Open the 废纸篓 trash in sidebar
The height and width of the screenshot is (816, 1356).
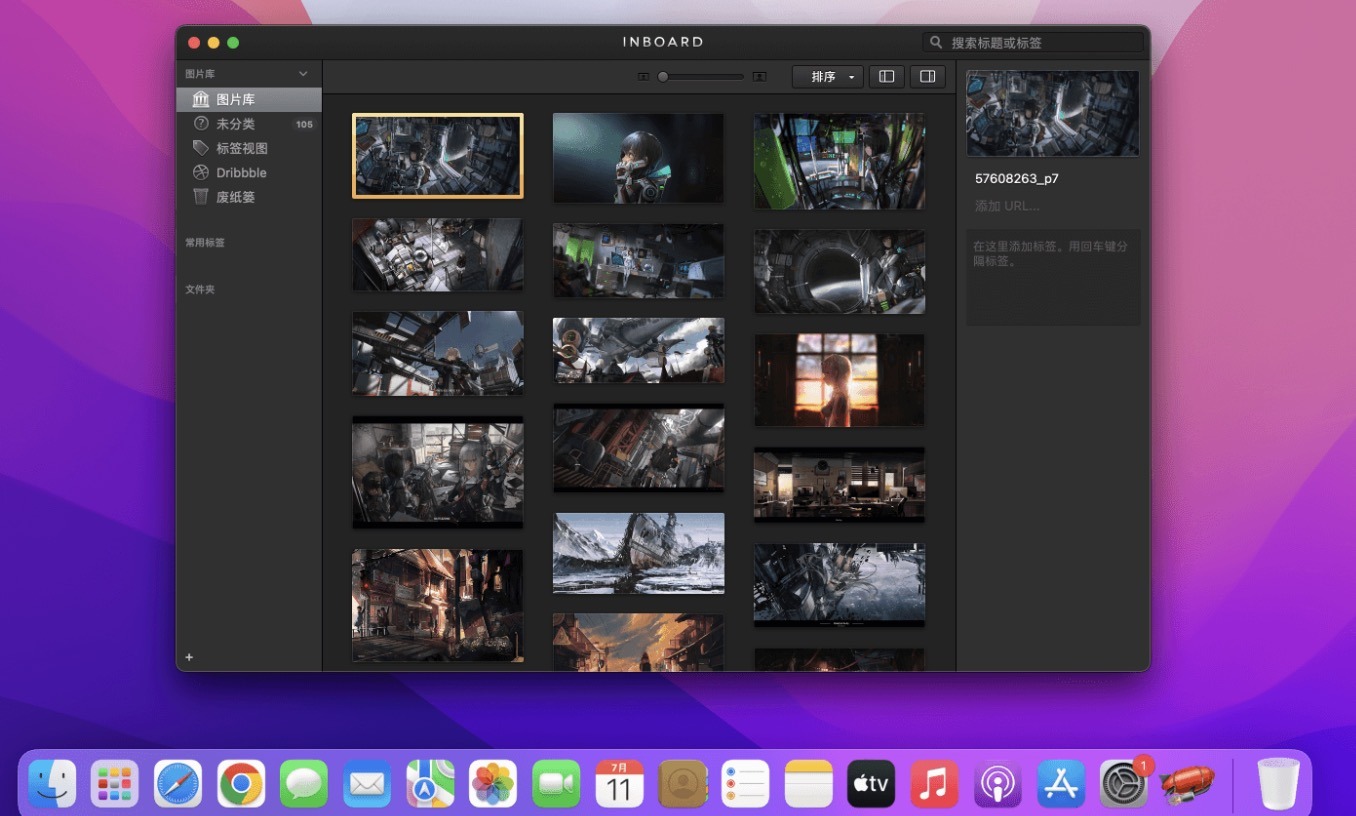[x=235, y=197]
